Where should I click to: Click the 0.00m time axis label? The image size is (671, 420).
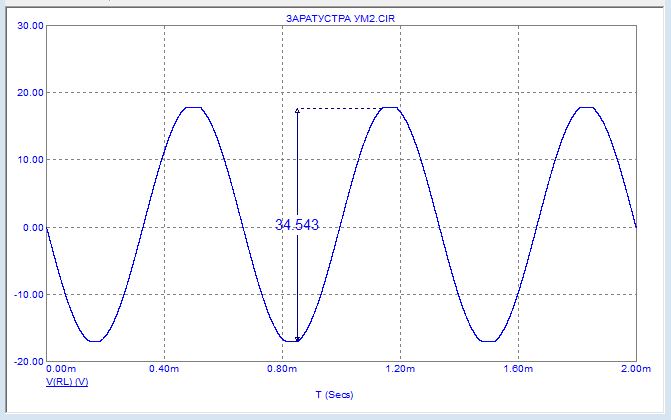(x=61, y=369)
